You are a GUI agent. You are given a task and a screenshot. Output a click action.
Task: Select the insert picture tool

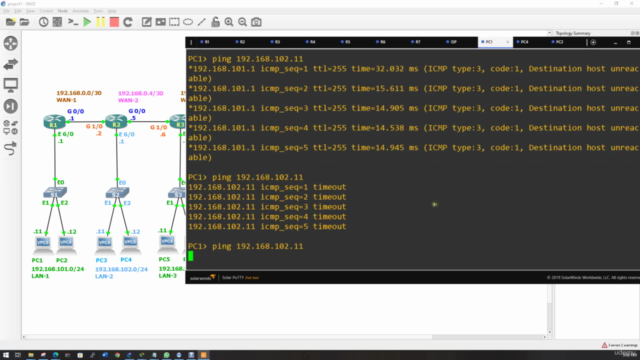coord(160,22)
